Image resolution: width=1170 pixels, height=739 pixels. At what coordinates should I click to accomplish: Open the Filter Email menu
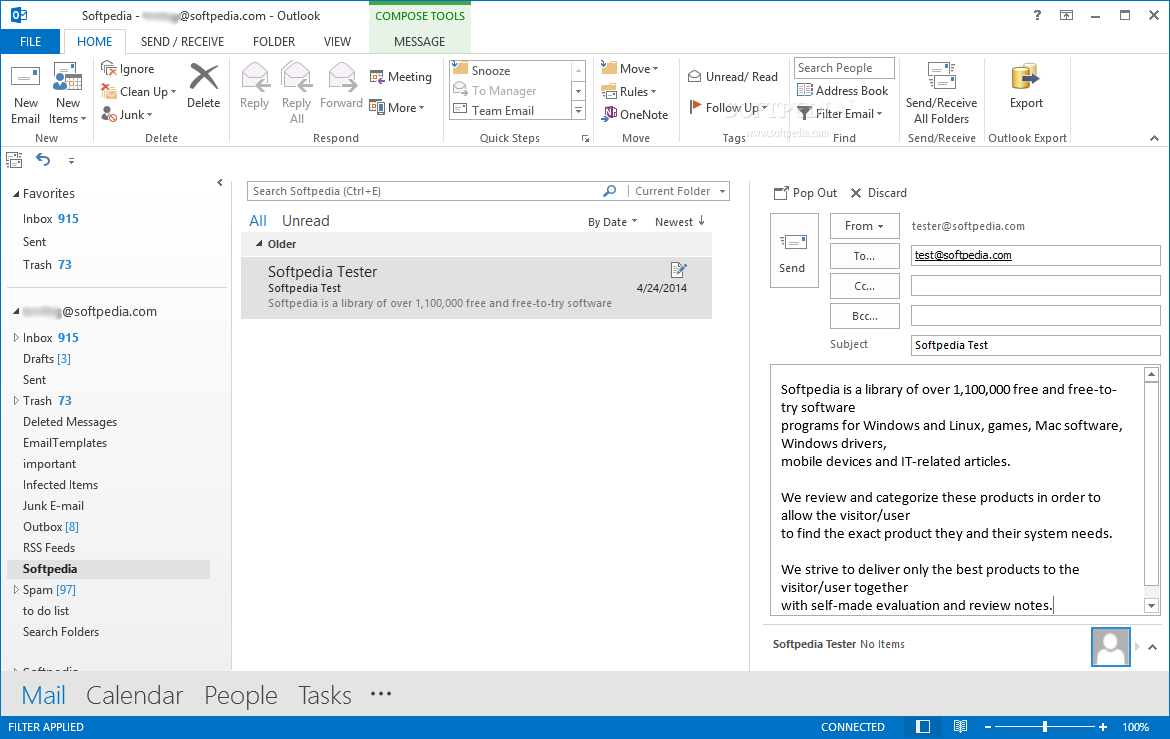840,113
